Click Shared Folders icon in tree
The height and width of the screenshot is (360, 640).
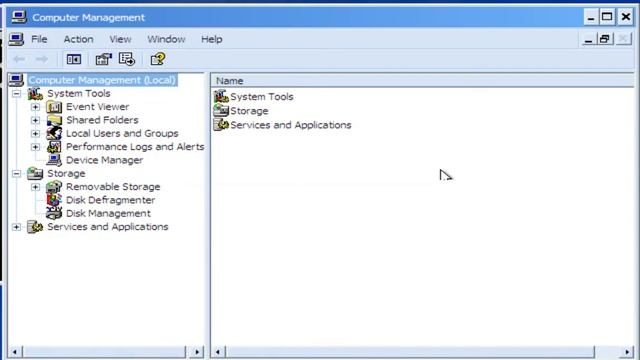tap(54, 120)
